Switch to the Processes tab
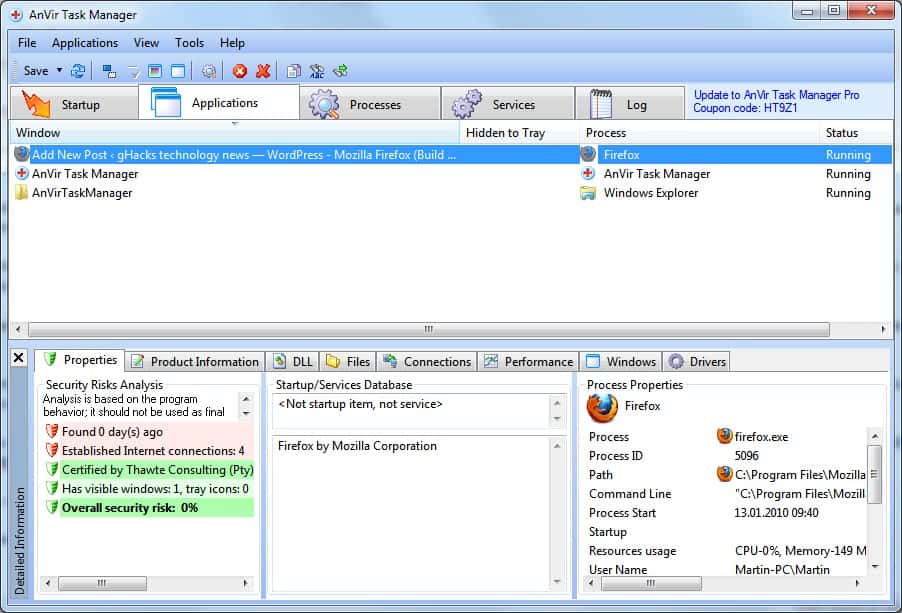Image resolution: width=902 pixels, height=613 pixels. pos(370,104)
